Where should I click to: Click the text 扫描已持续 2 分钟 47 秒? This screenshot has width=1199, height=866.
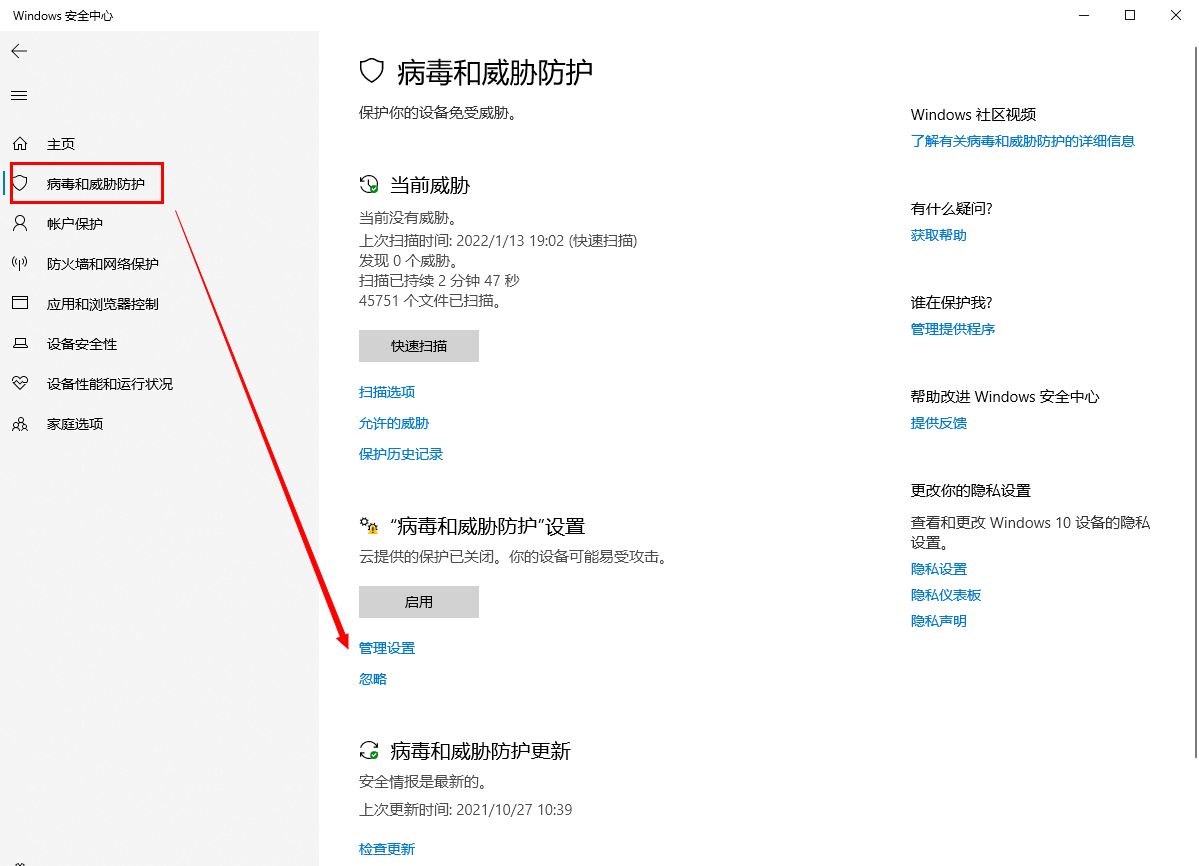click(439, 281)
